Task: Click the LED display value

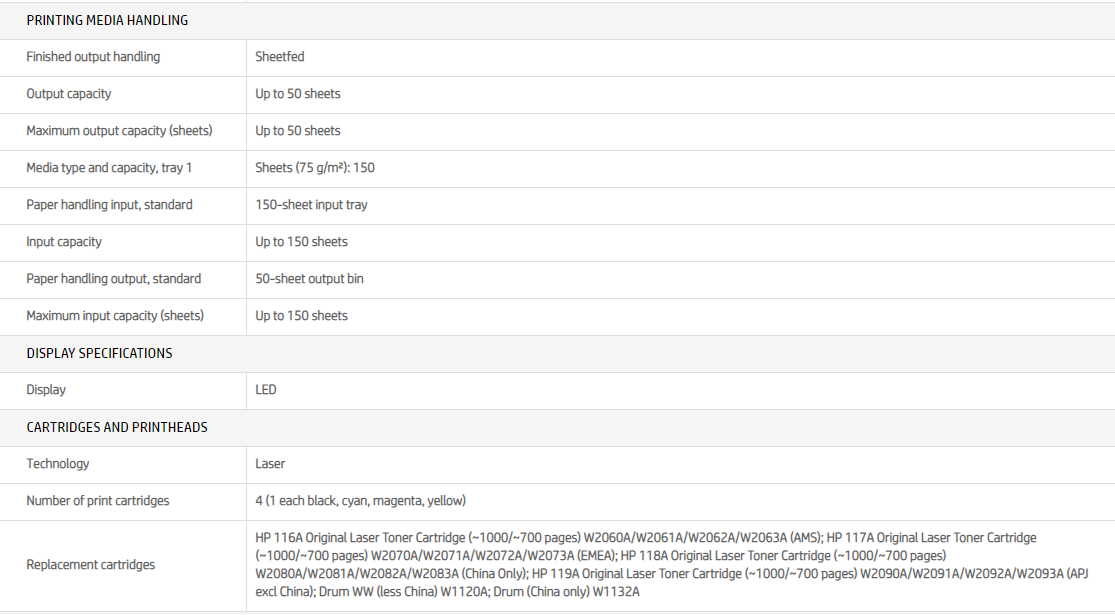Action: tap(266, 390)
